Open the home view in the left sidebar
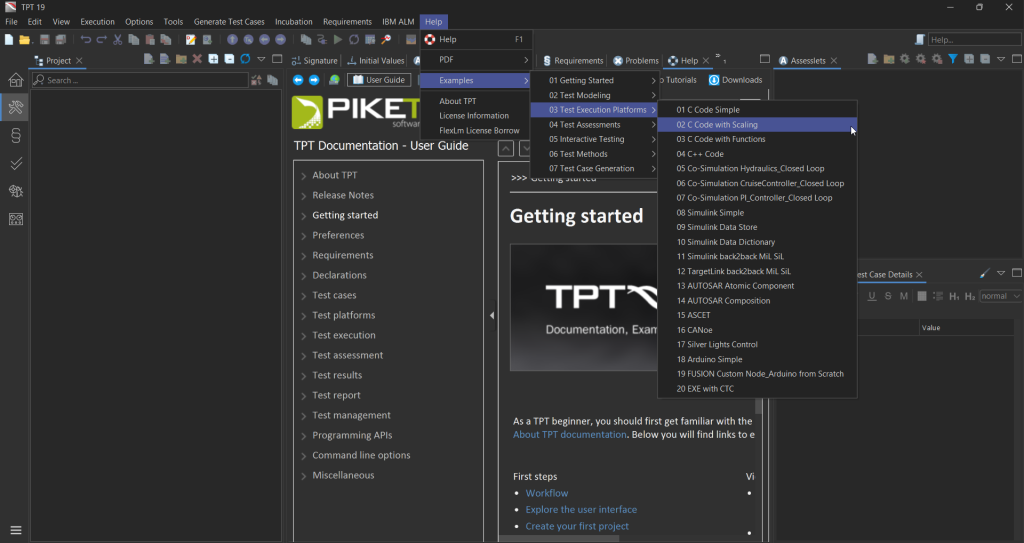This screenshot has width=1024, height=543. 15,80
